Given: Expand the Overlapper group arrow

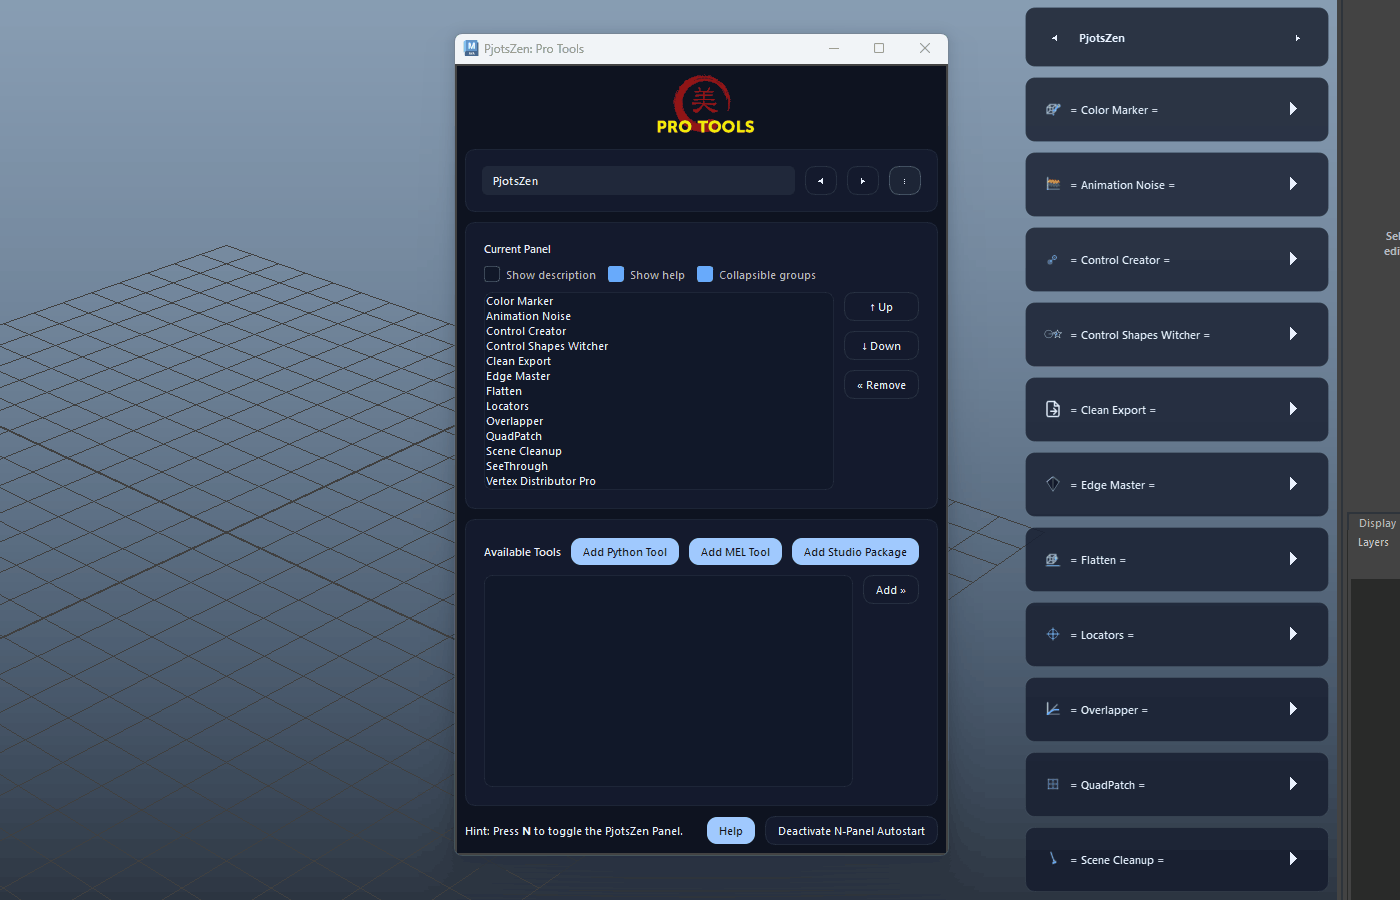Looking at the screenshot, I should pyautogui.click(x=1293, y=709).
